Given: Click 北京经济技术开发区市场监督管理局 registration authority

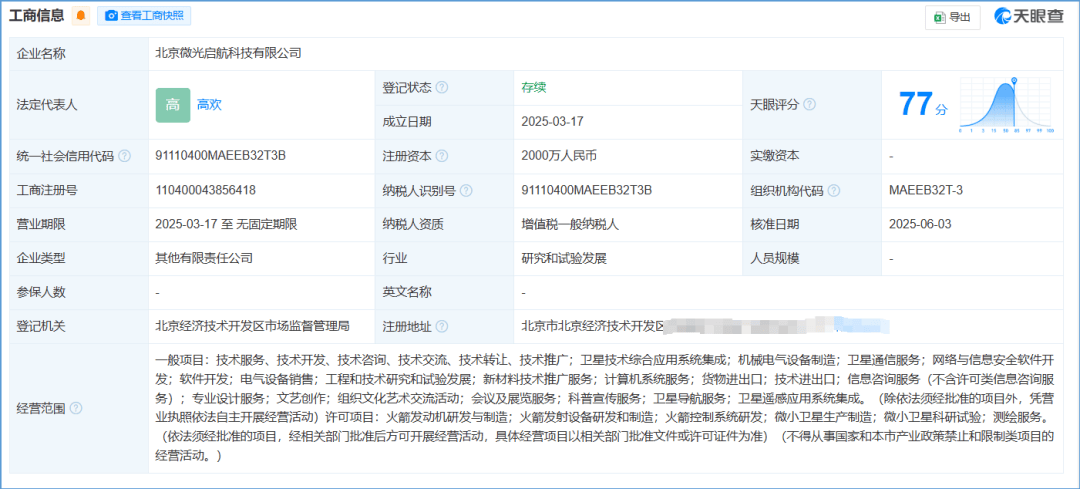Looking at the screenshot, I should pyautogui.click(x=252, y=326).
